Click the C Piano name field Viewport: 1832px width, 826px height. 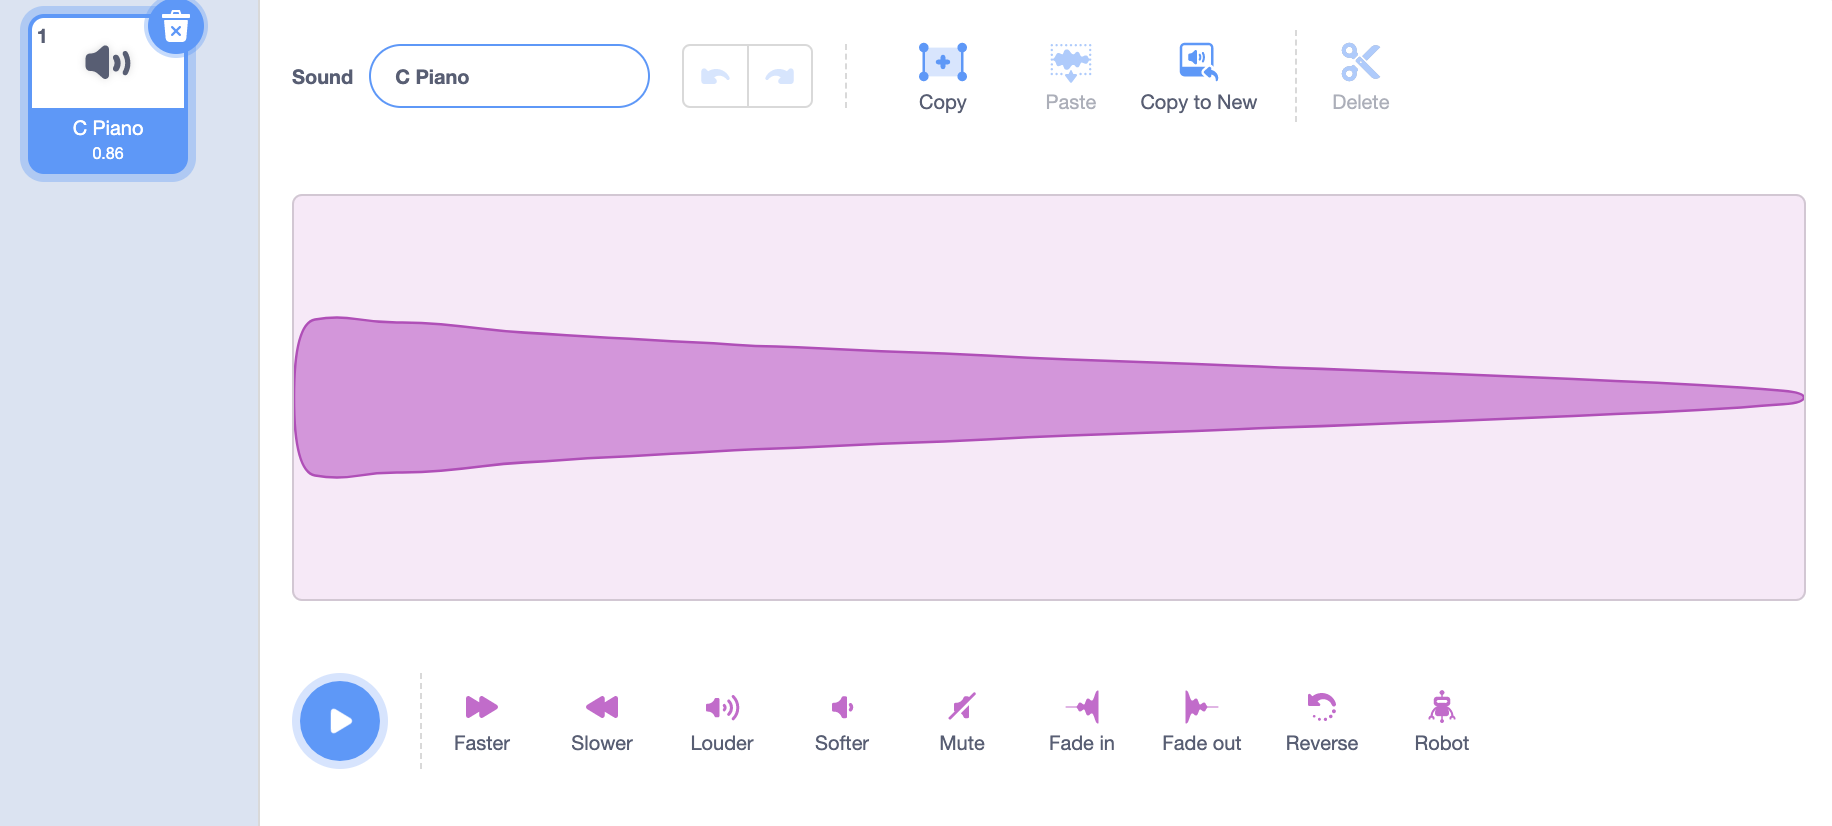(x=509, y=77)
